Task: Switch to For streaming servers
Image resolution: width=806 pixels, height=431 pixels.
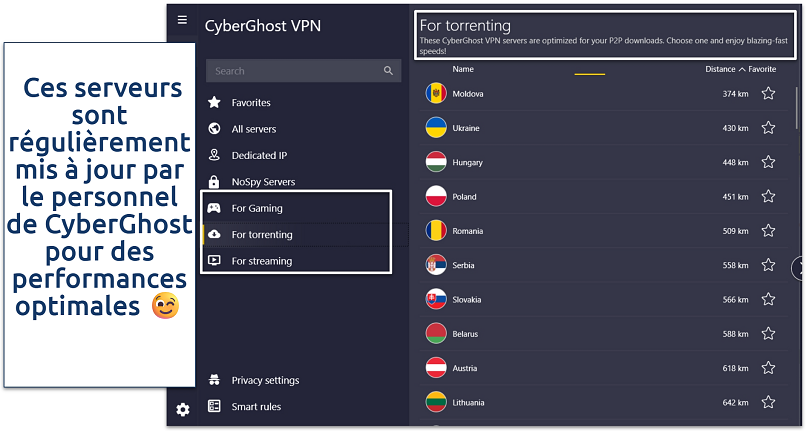Action: 261,261
